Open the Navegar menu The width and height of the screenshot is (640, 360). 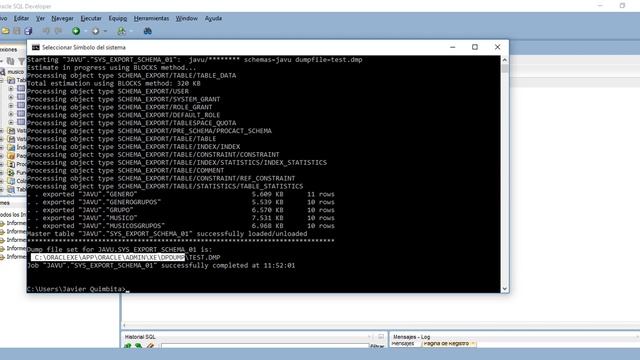tap(62, 18)
